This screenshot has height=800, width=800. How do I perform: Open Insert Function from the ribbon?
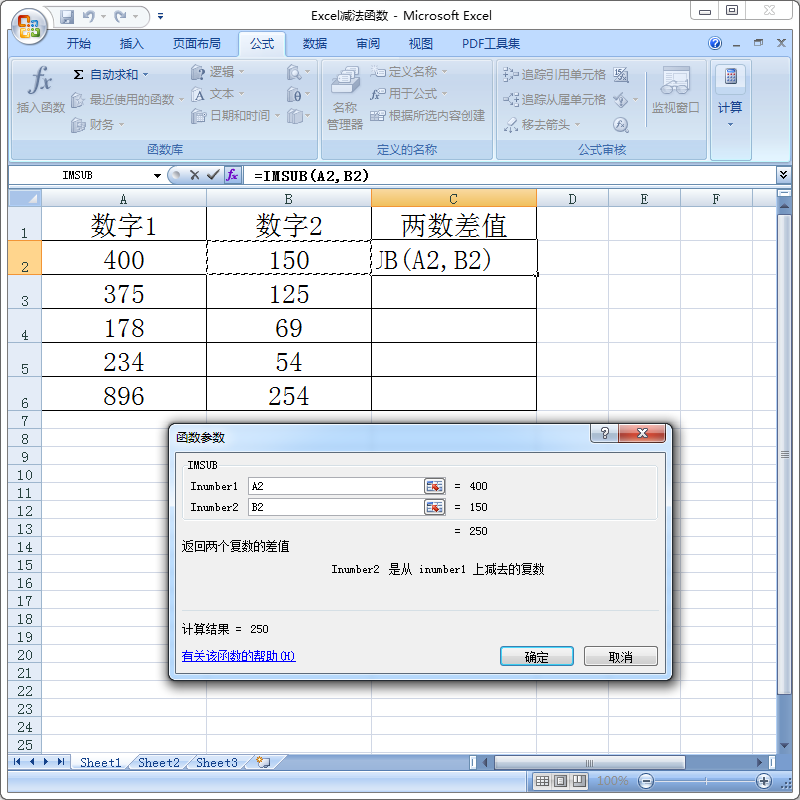click(x=40, y=89)
